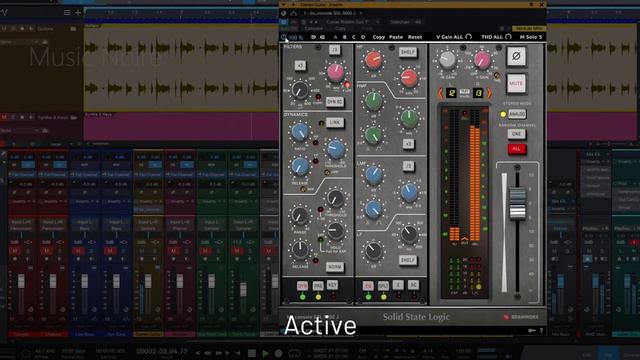The height and width of the screenshot is (360, 640).
Task: Go to next channel with right orange arrow
Action: click(x=489, y=93)
